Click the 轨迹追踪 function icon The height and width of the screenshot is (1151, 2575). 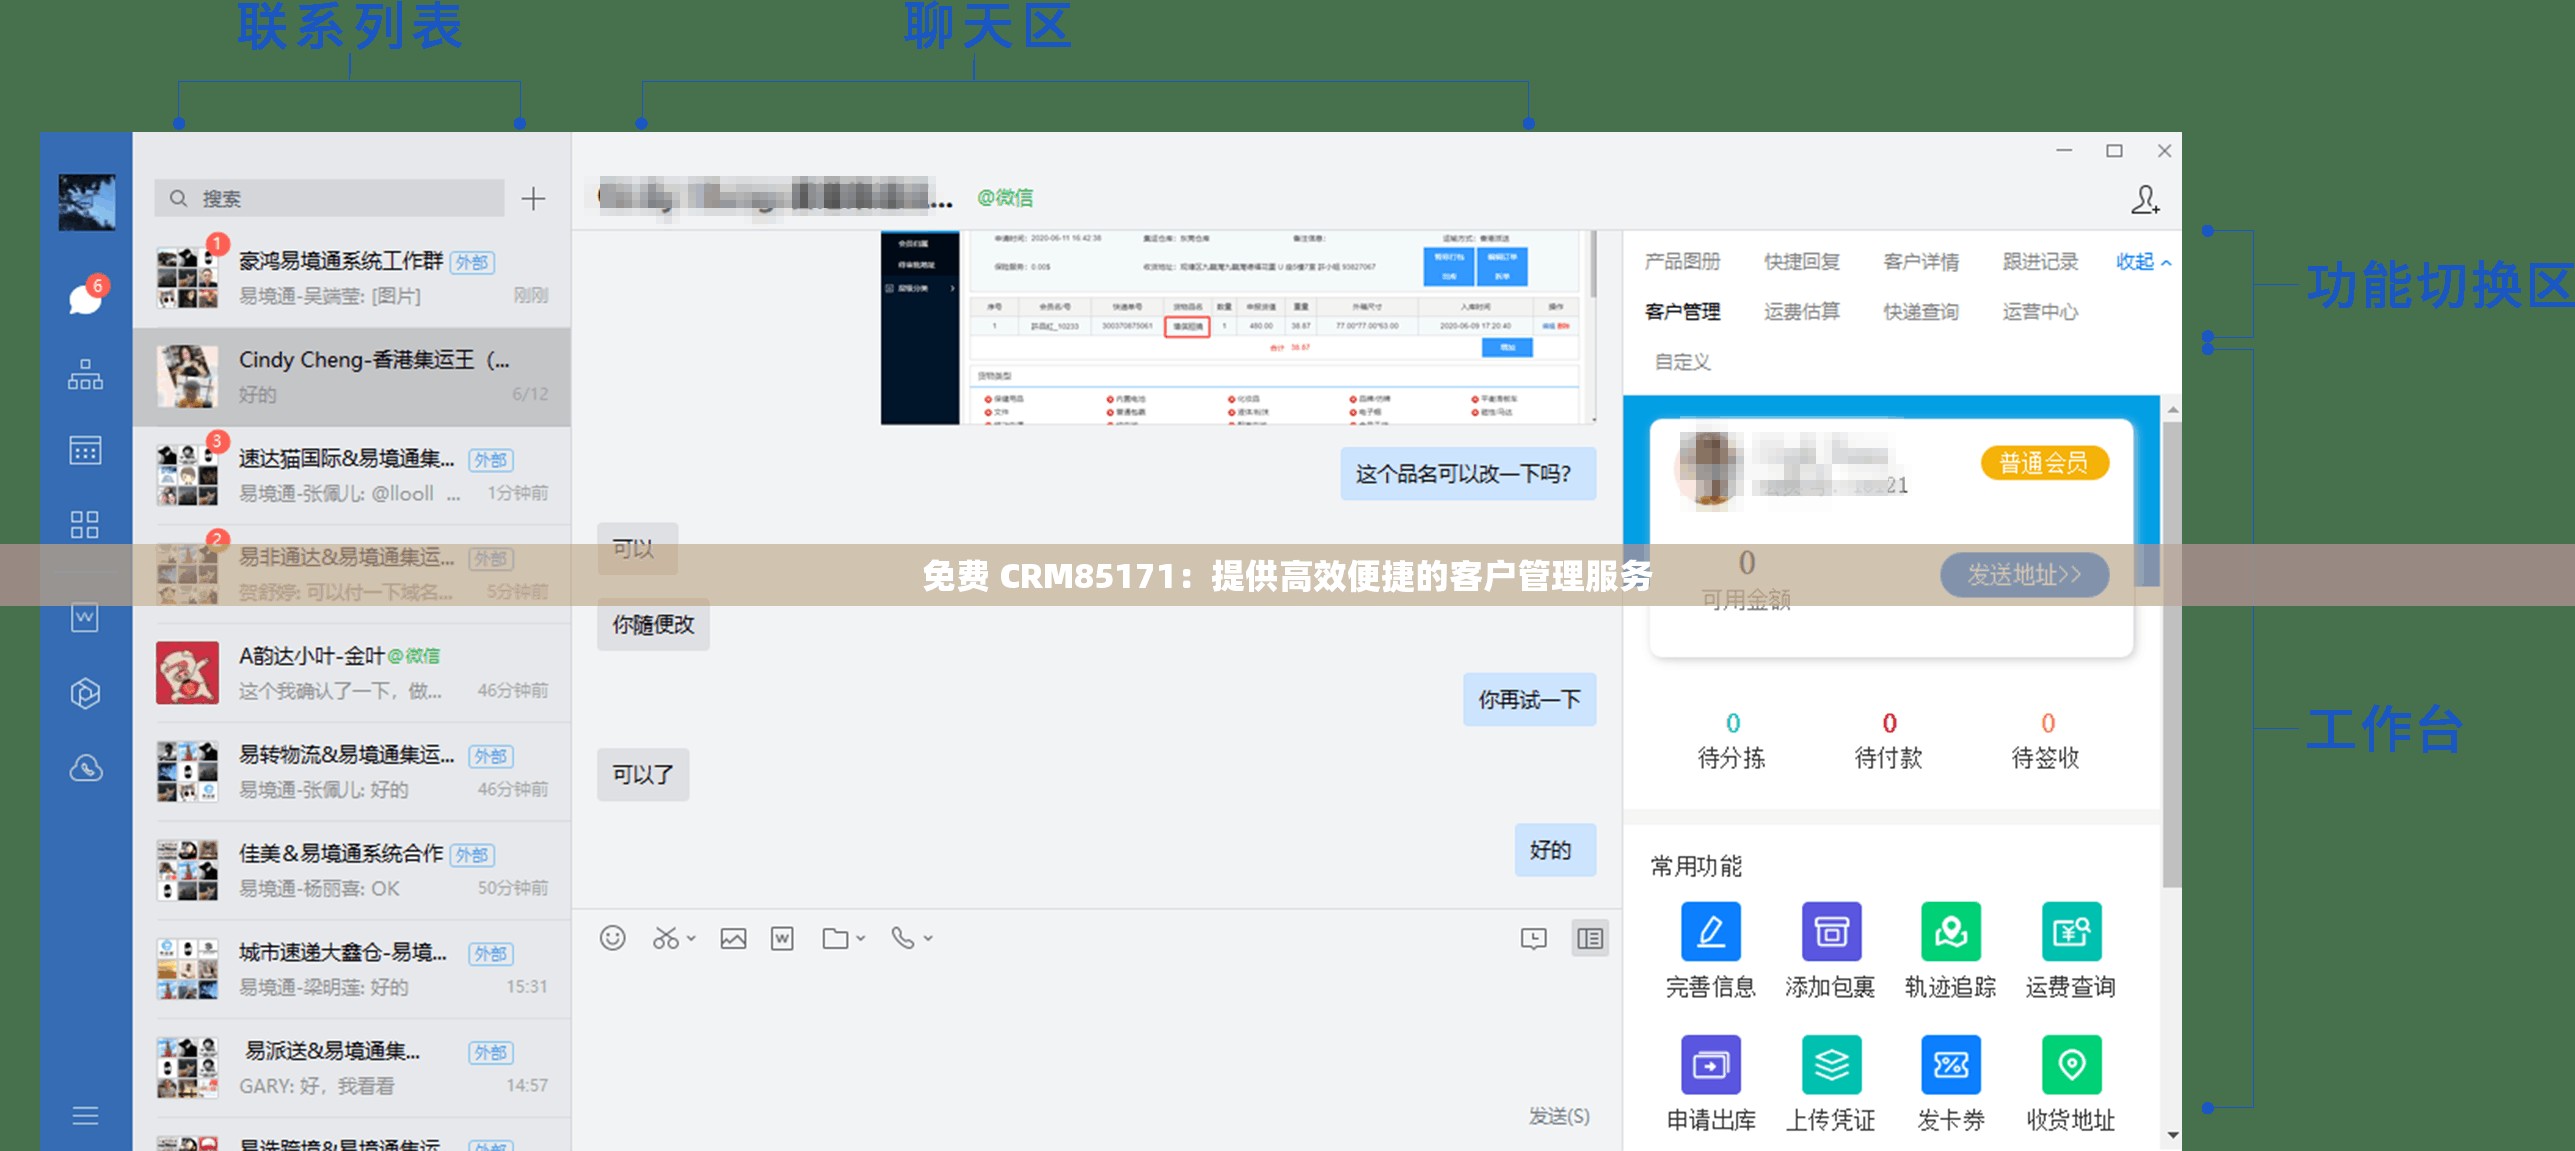coord(1951,931)
